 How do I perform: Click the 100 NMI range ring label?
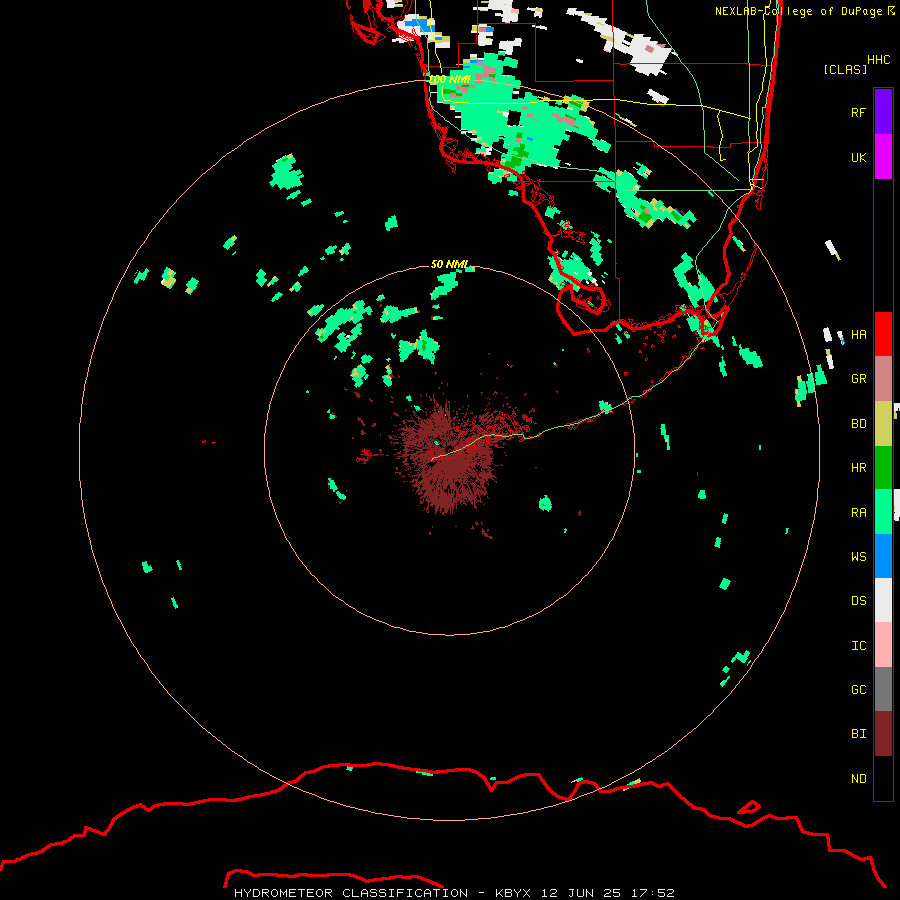pyautogui.click(x=450, y=79)
